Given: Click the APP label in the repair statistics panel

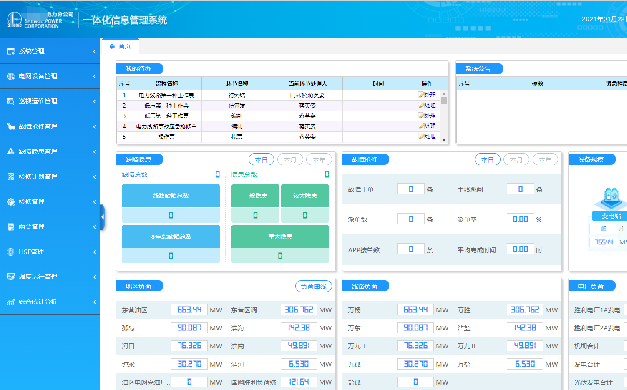Looking at the screenshot, I should tap(363, 250).
